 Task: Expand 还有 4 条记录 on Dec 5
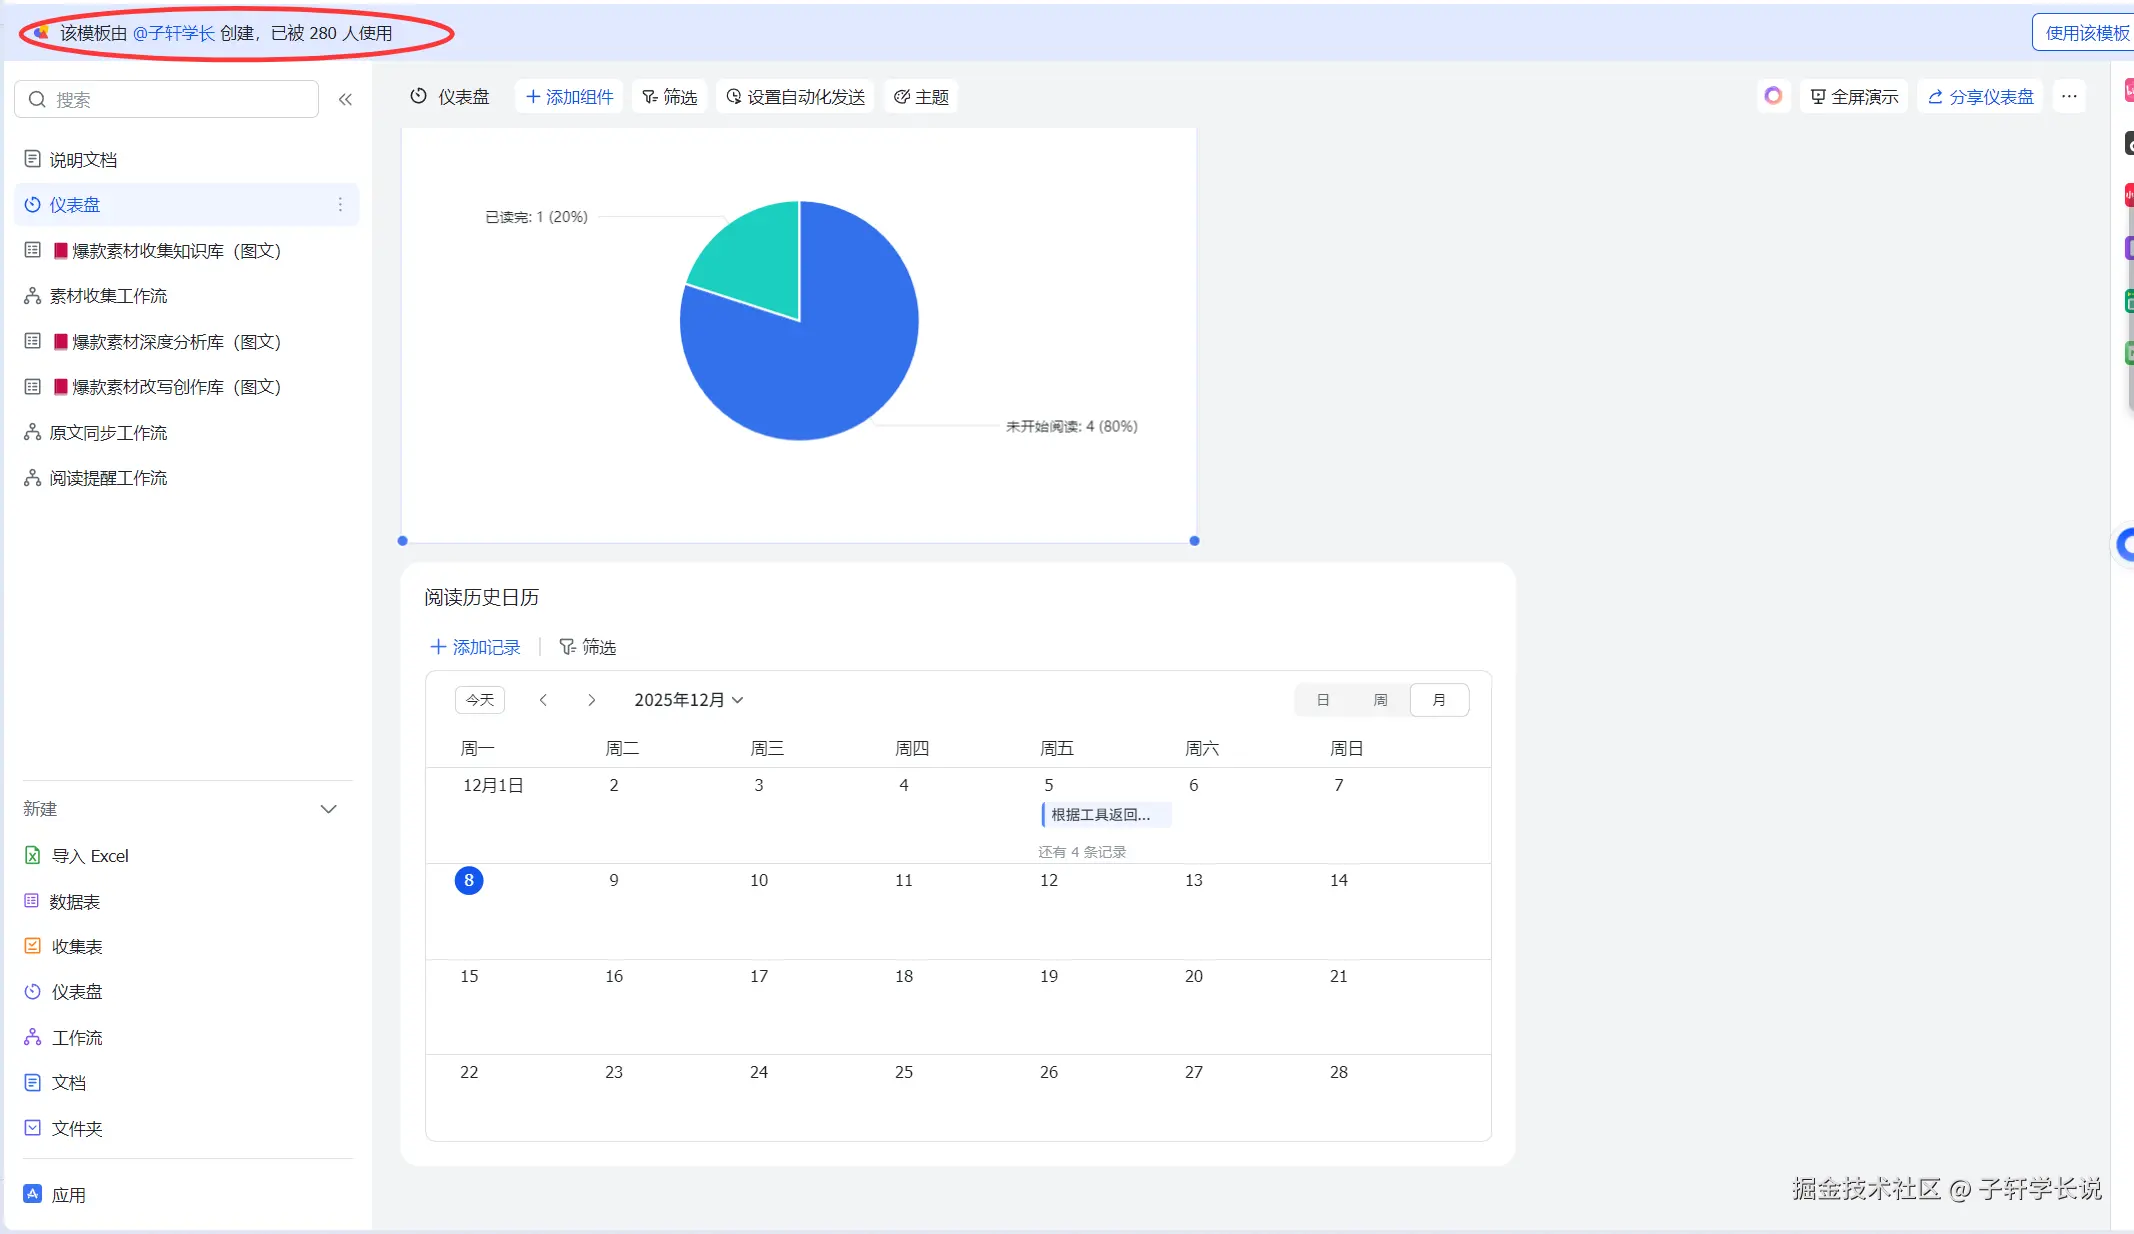click(1082, 852)
